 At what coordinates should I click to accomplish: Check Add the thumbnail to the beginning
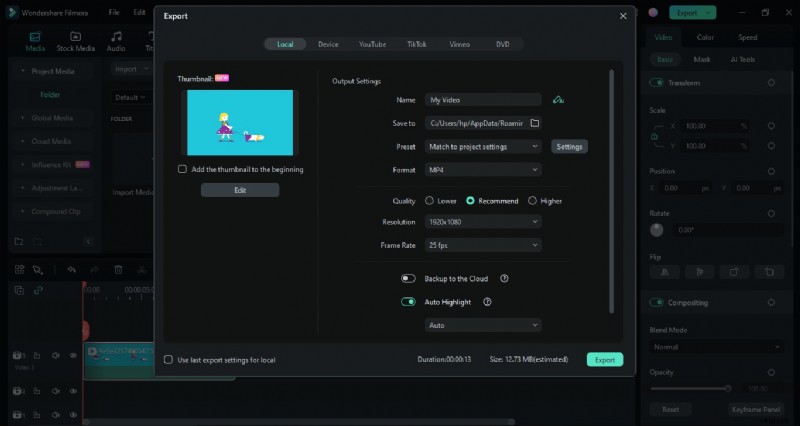coord(182,169)
